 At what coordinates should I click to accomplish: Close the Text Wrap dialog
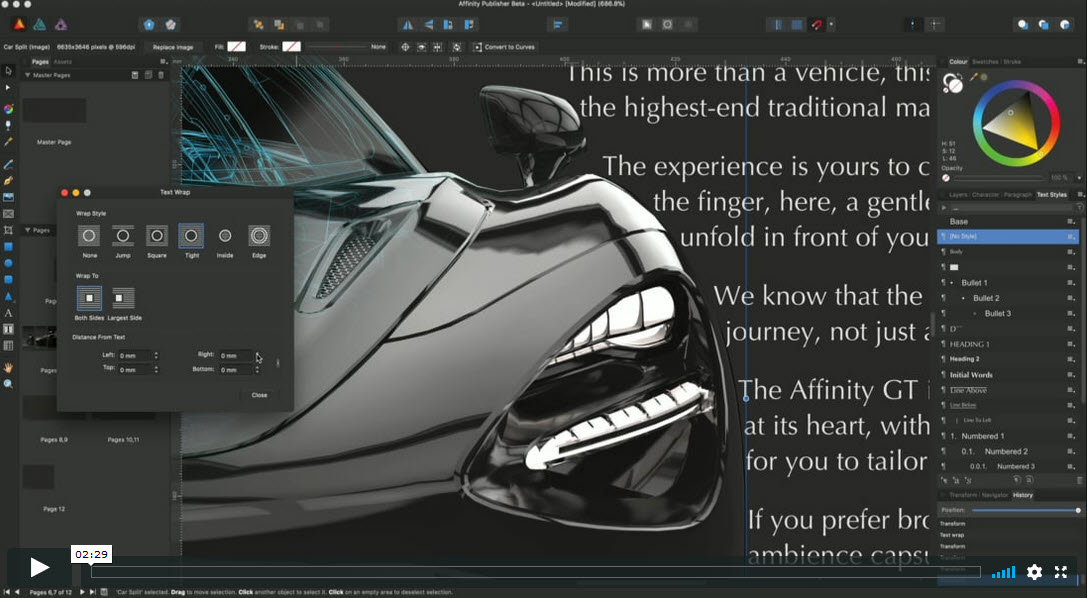click(259, 395)
